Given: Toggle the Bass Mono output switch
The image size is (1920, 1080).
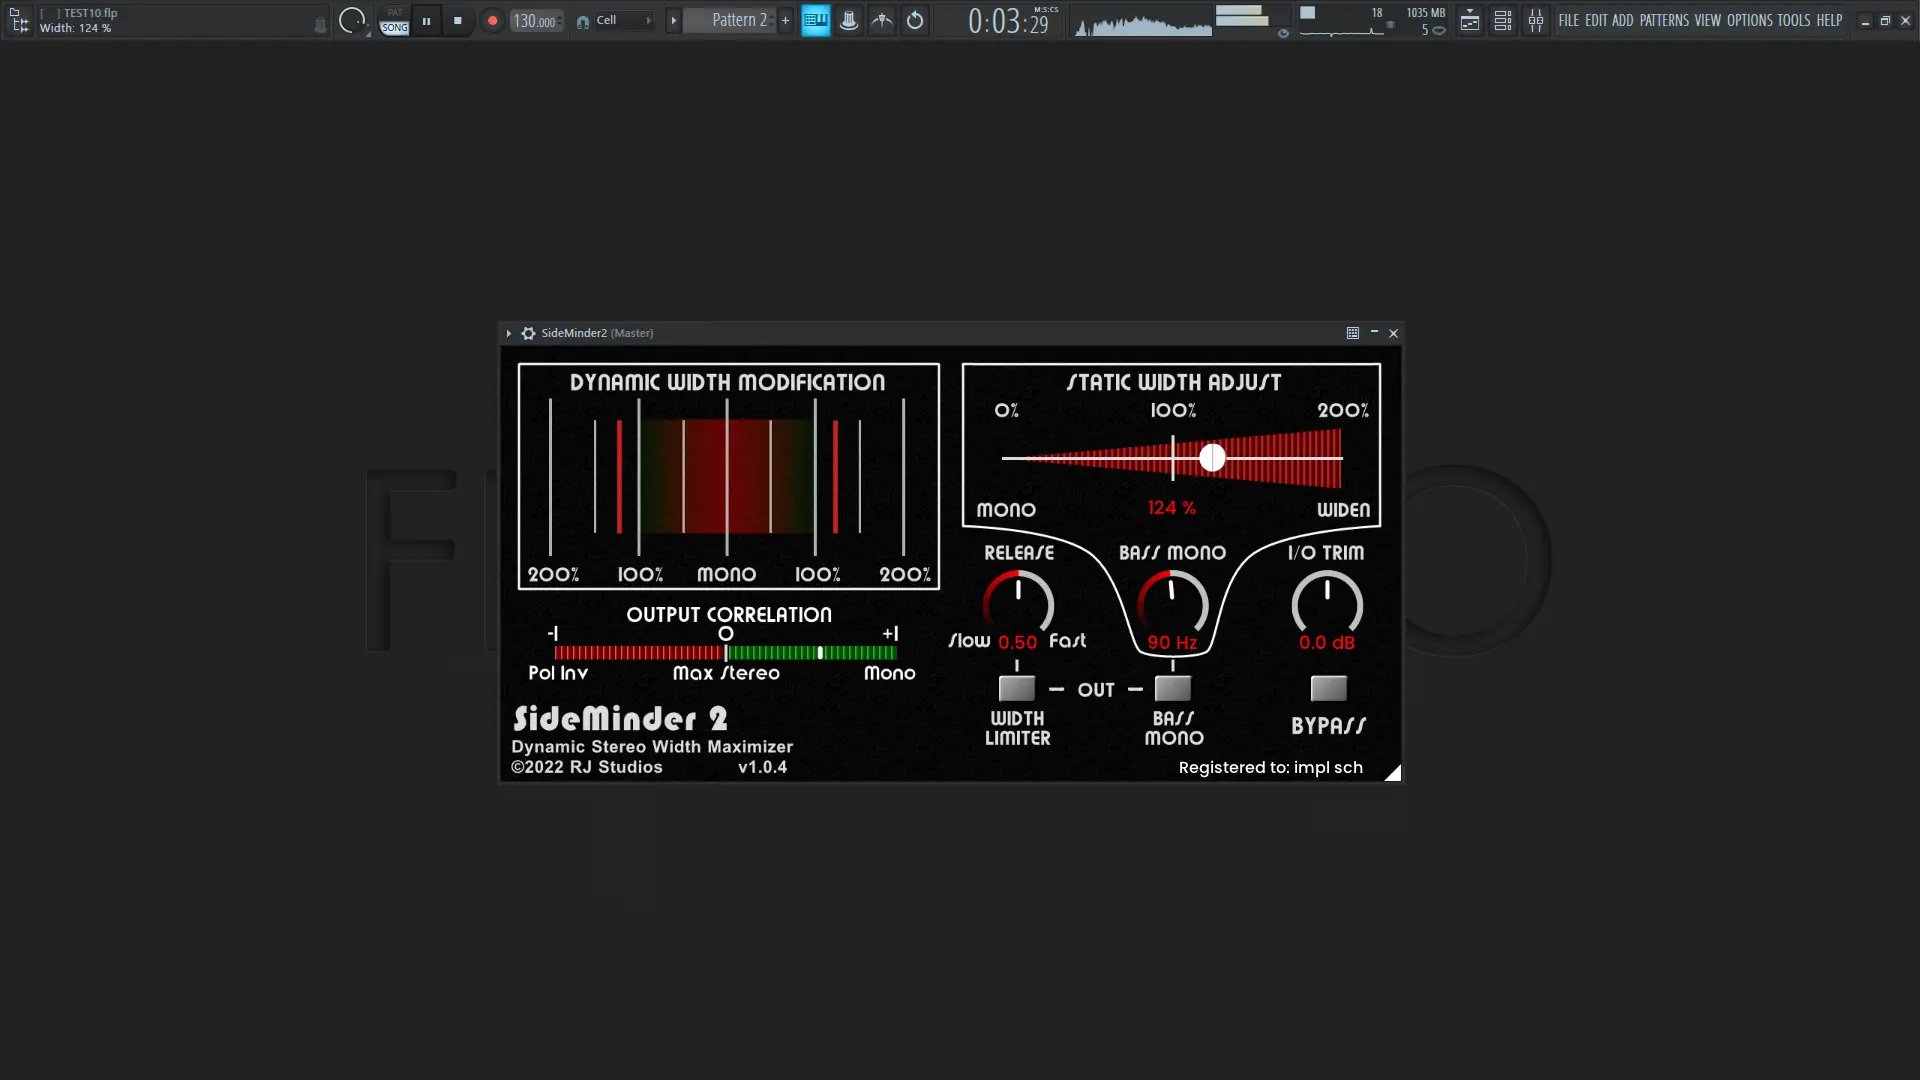Looking at the screenshot, I should (1172, 687).
